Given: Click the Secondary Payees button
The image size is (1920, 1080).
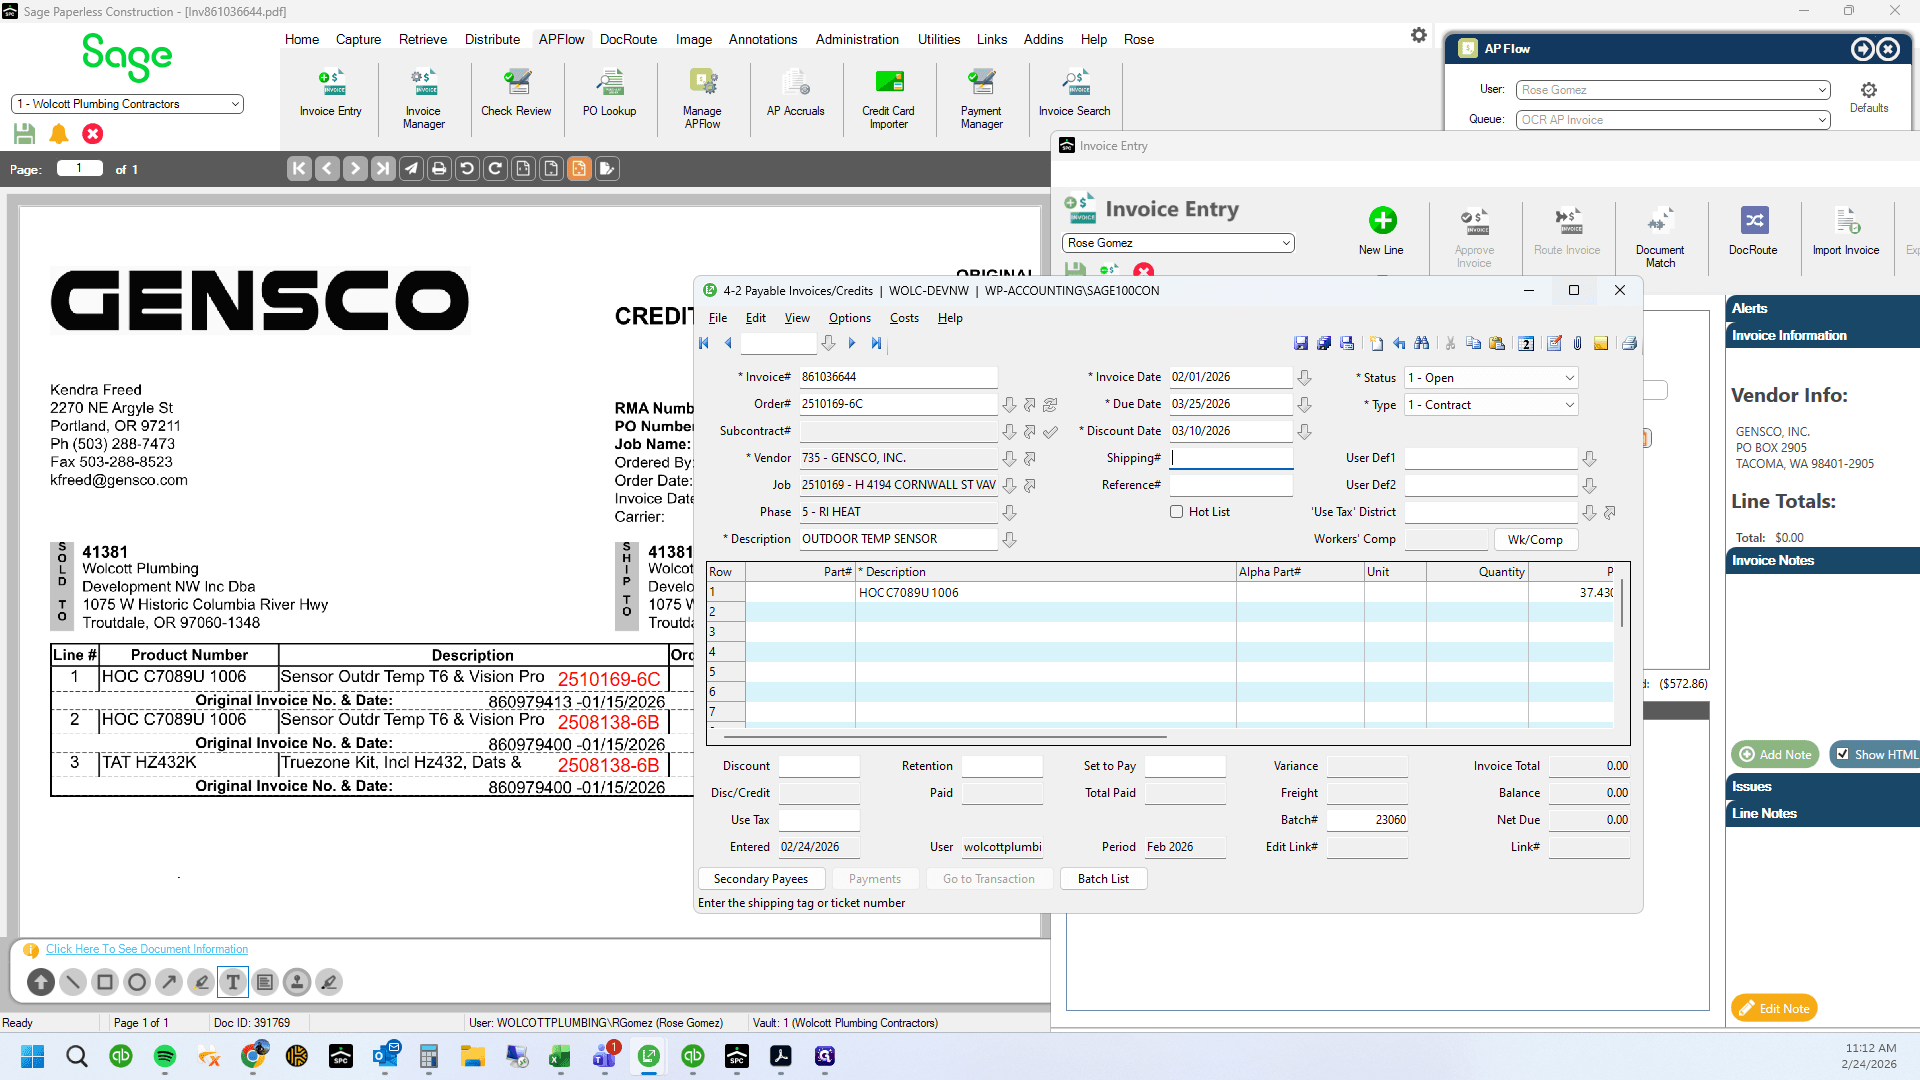Looking at the screenshot, I should coord(761,879).
